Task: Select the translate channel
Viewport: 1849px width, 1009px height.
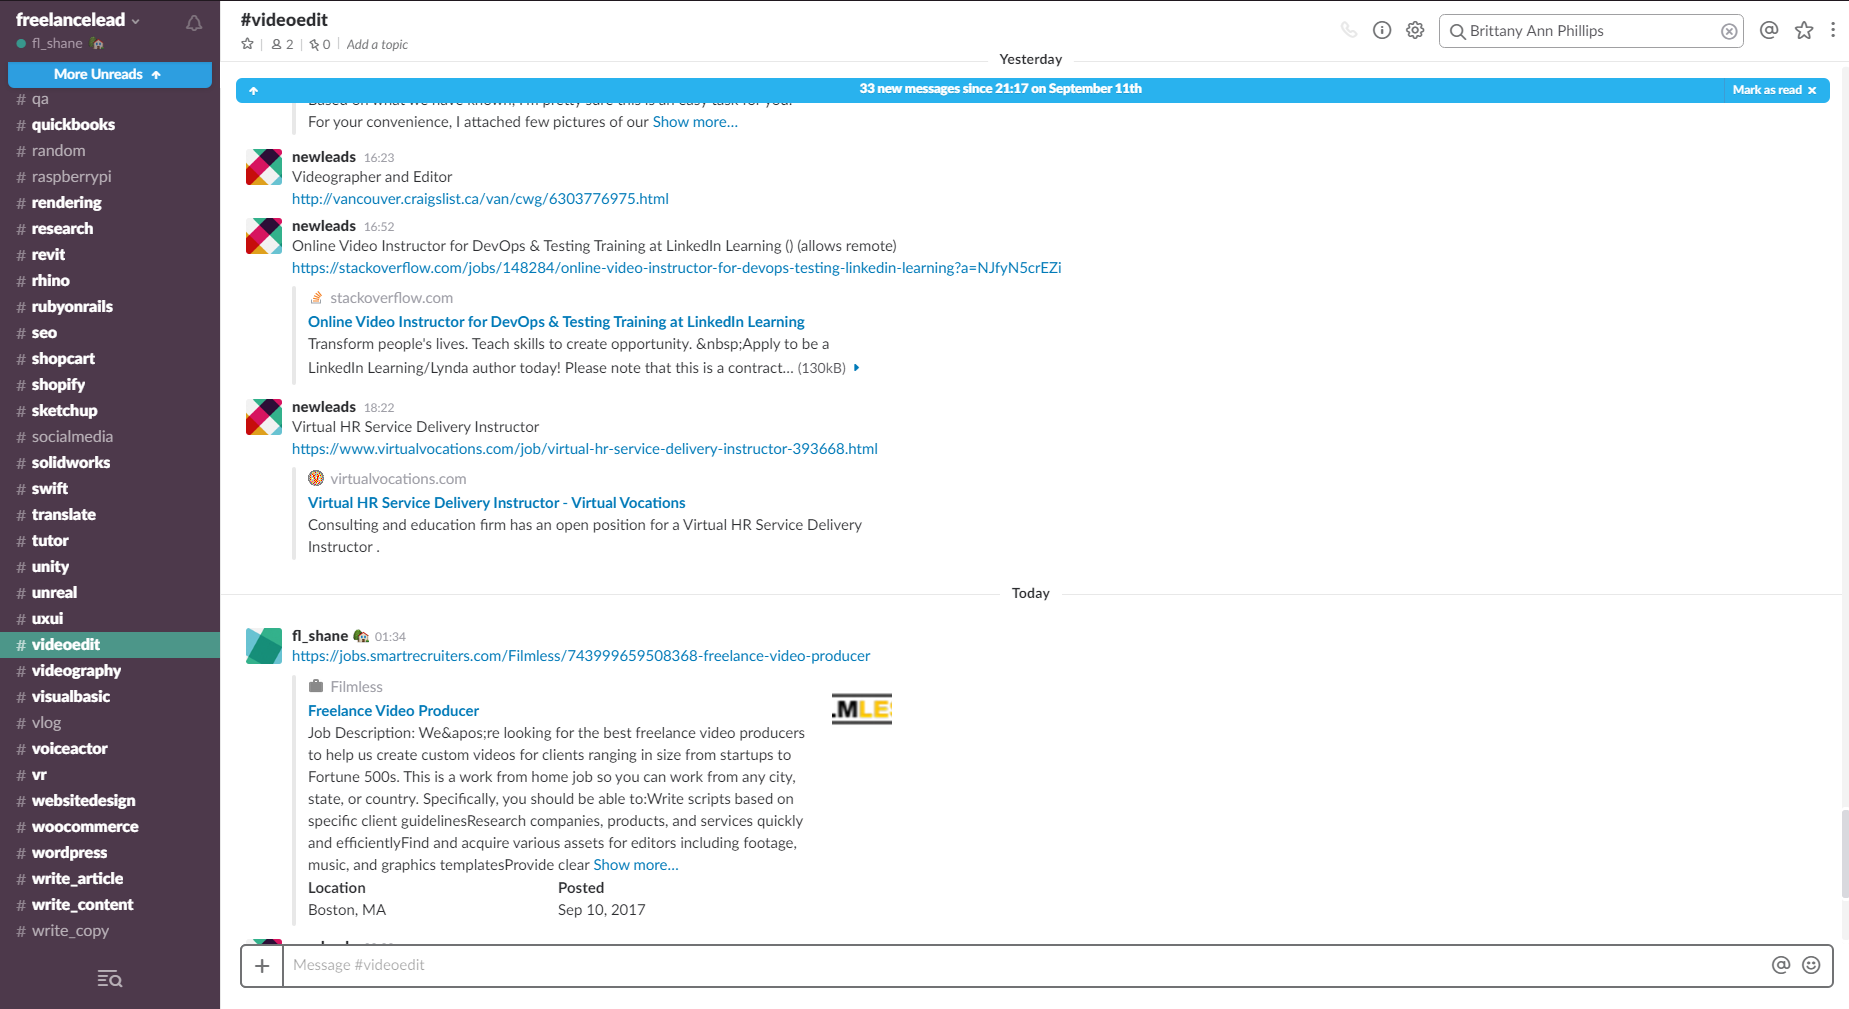Action: [110, 515]
